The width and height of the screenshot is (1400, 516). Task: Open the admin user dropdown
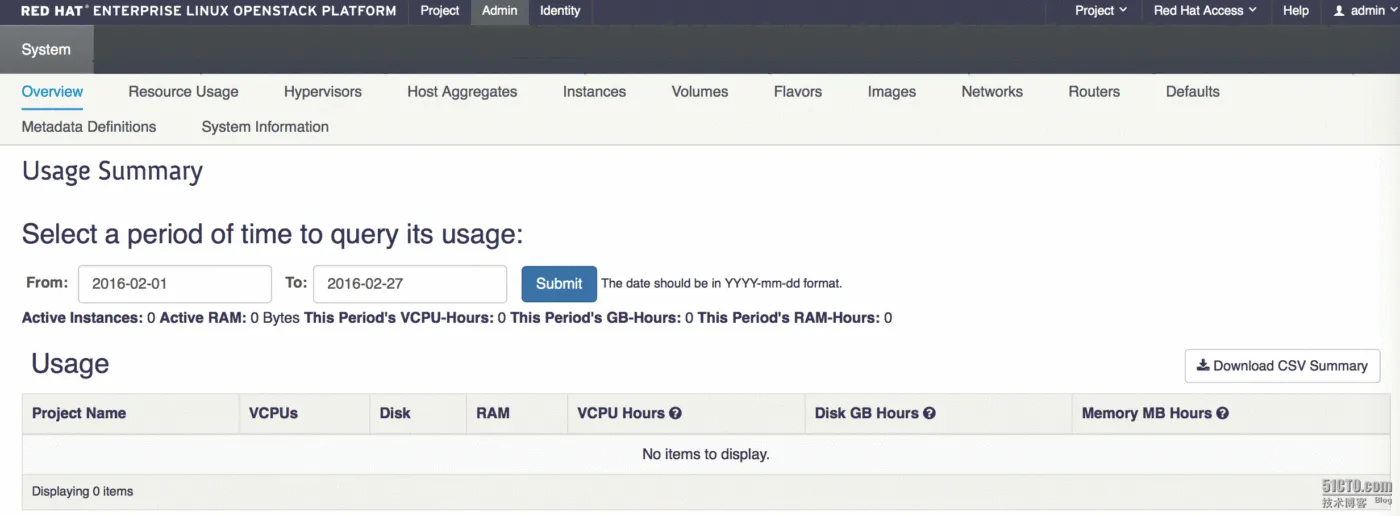1366,10
